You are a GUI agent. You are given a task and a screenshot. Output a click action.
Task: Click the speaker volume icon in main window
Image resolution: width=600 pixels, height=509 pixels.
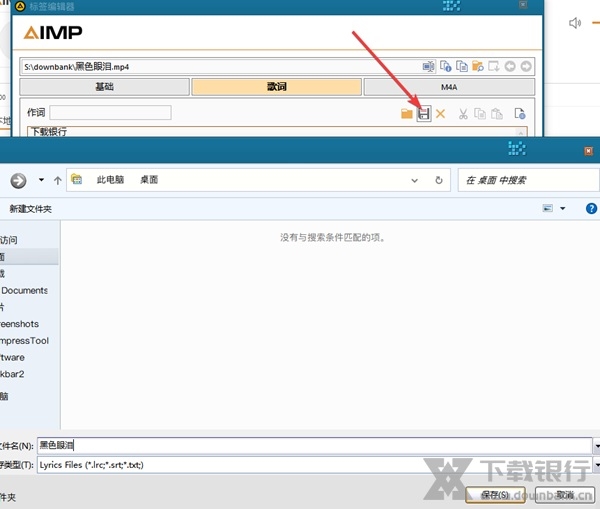click(575, 23)
